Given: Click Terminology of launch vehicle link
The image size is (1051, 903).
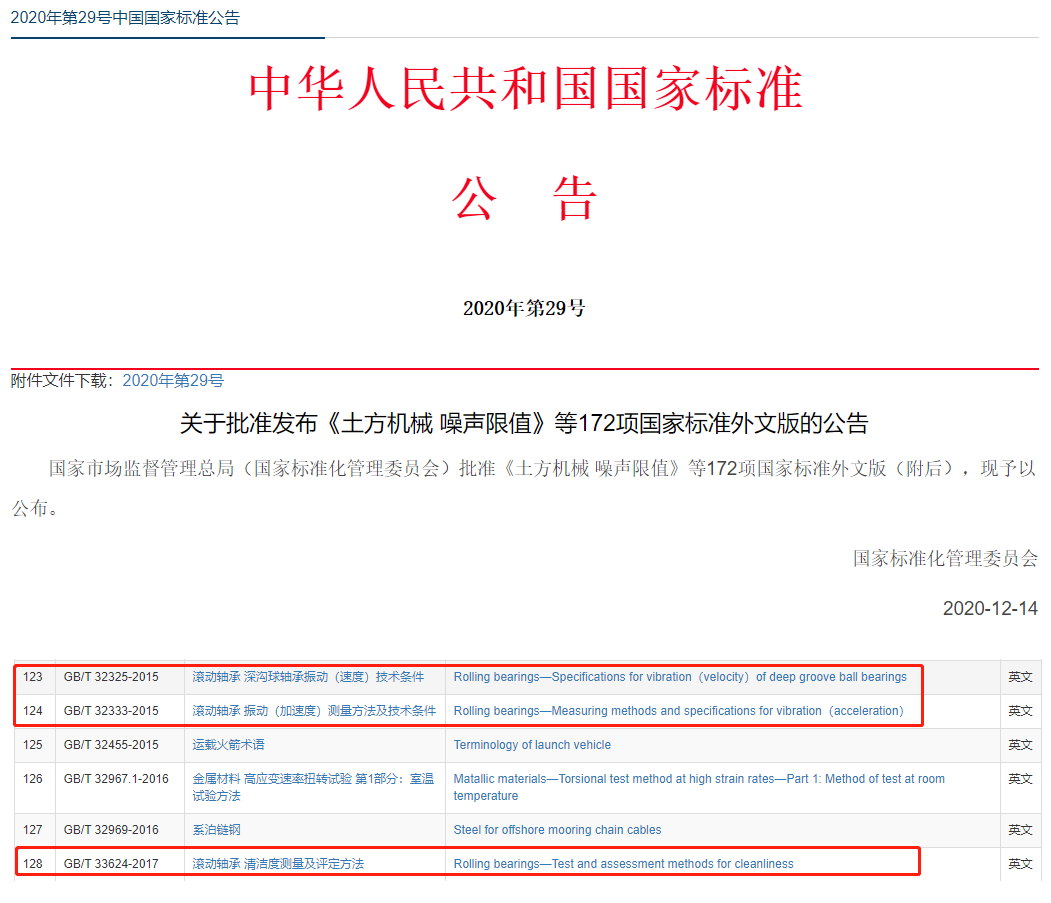Looking at the screenshot, I should click(x=532, y=745).
